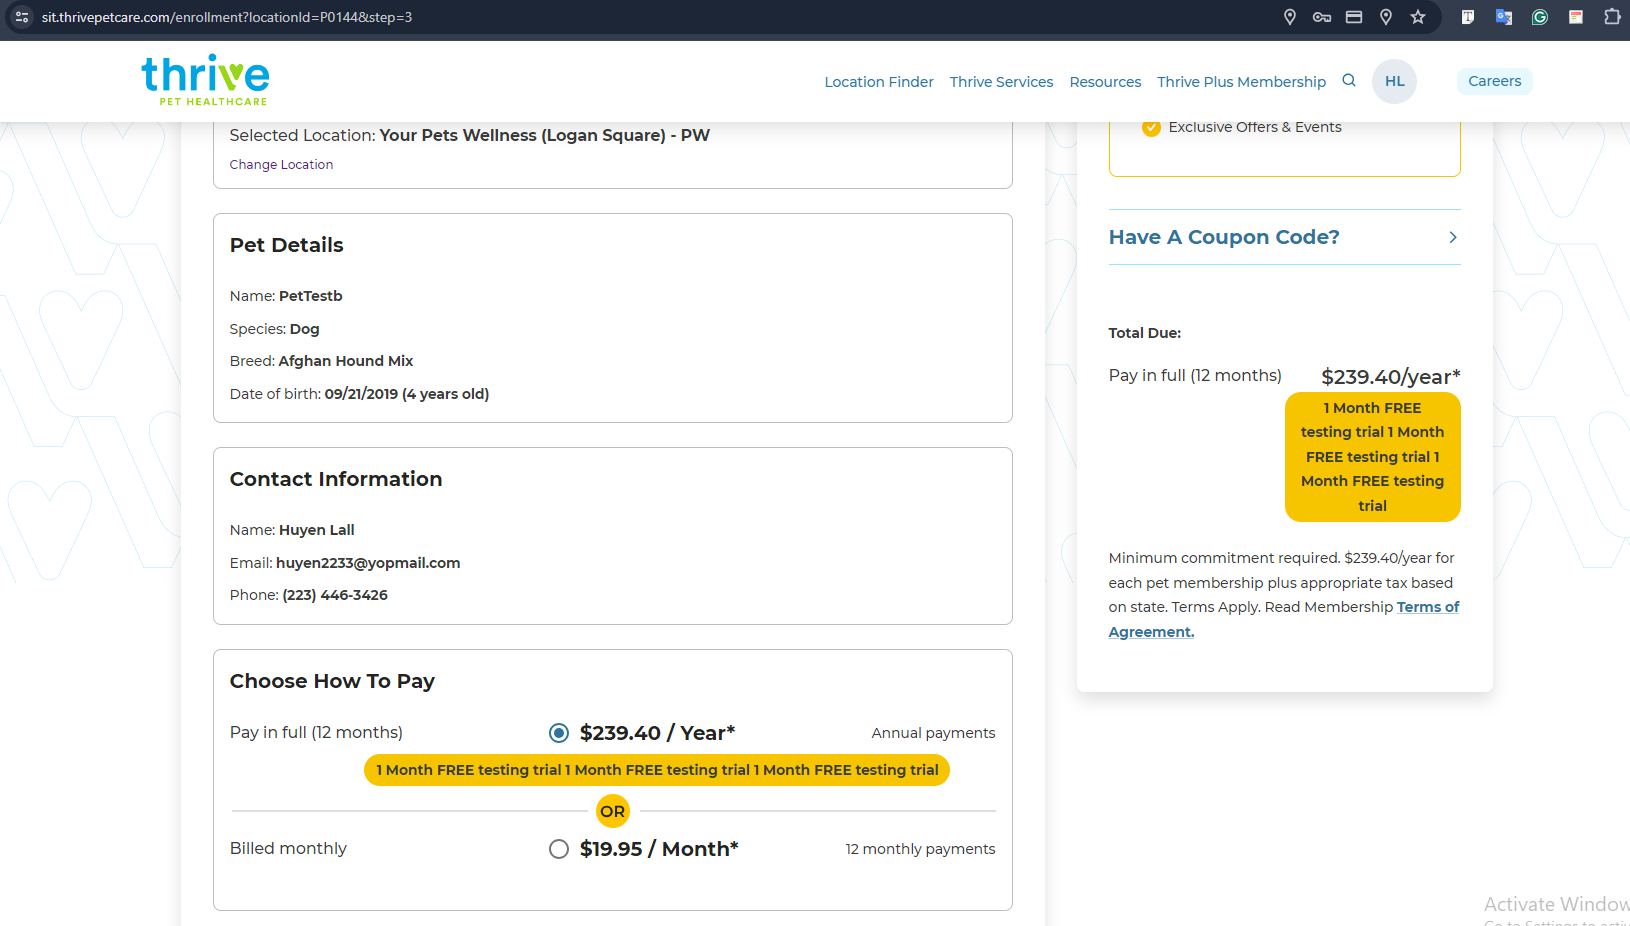Click the sidebar 1 Month FREE testing trial badge
The width and height of the screenshot is (1630, 926).
pyautogui.click(x=1372, y=457)
